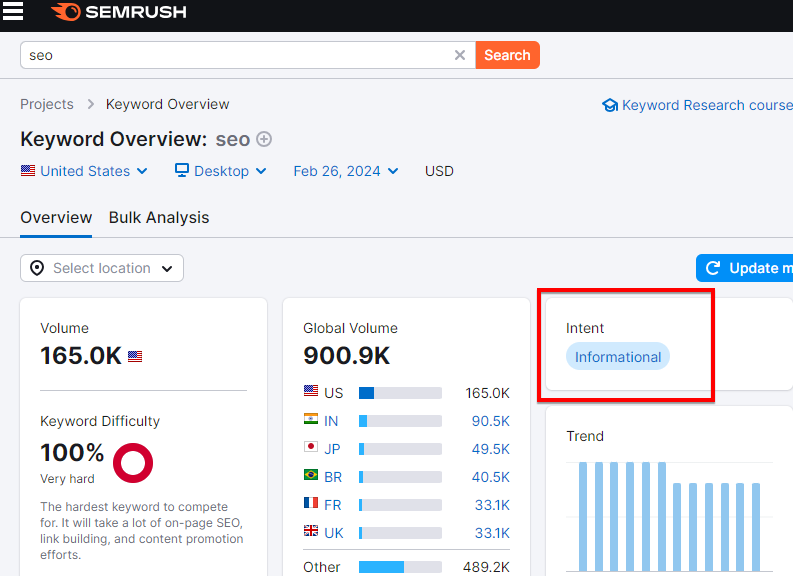Switch to the Overview tab
This screenshot has width=793, height=576.
[x=56, y=217]
